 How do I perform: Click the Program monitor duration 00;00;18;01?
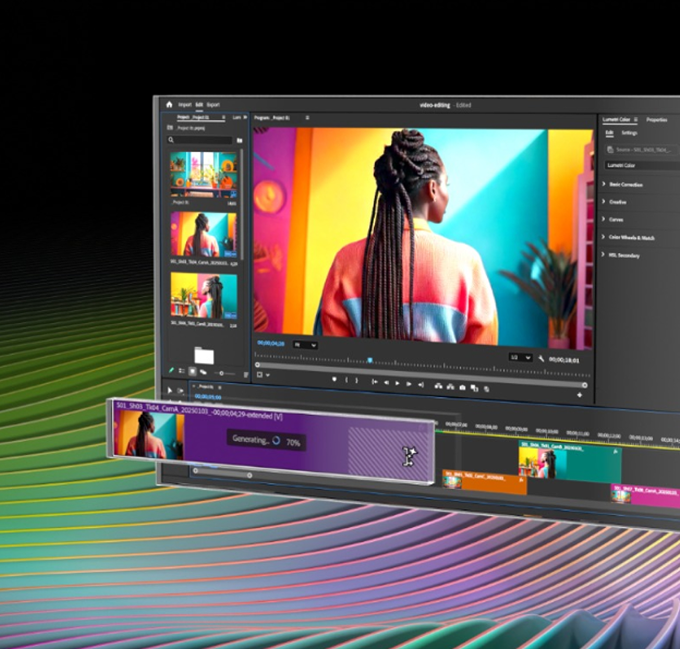(564, 360)
